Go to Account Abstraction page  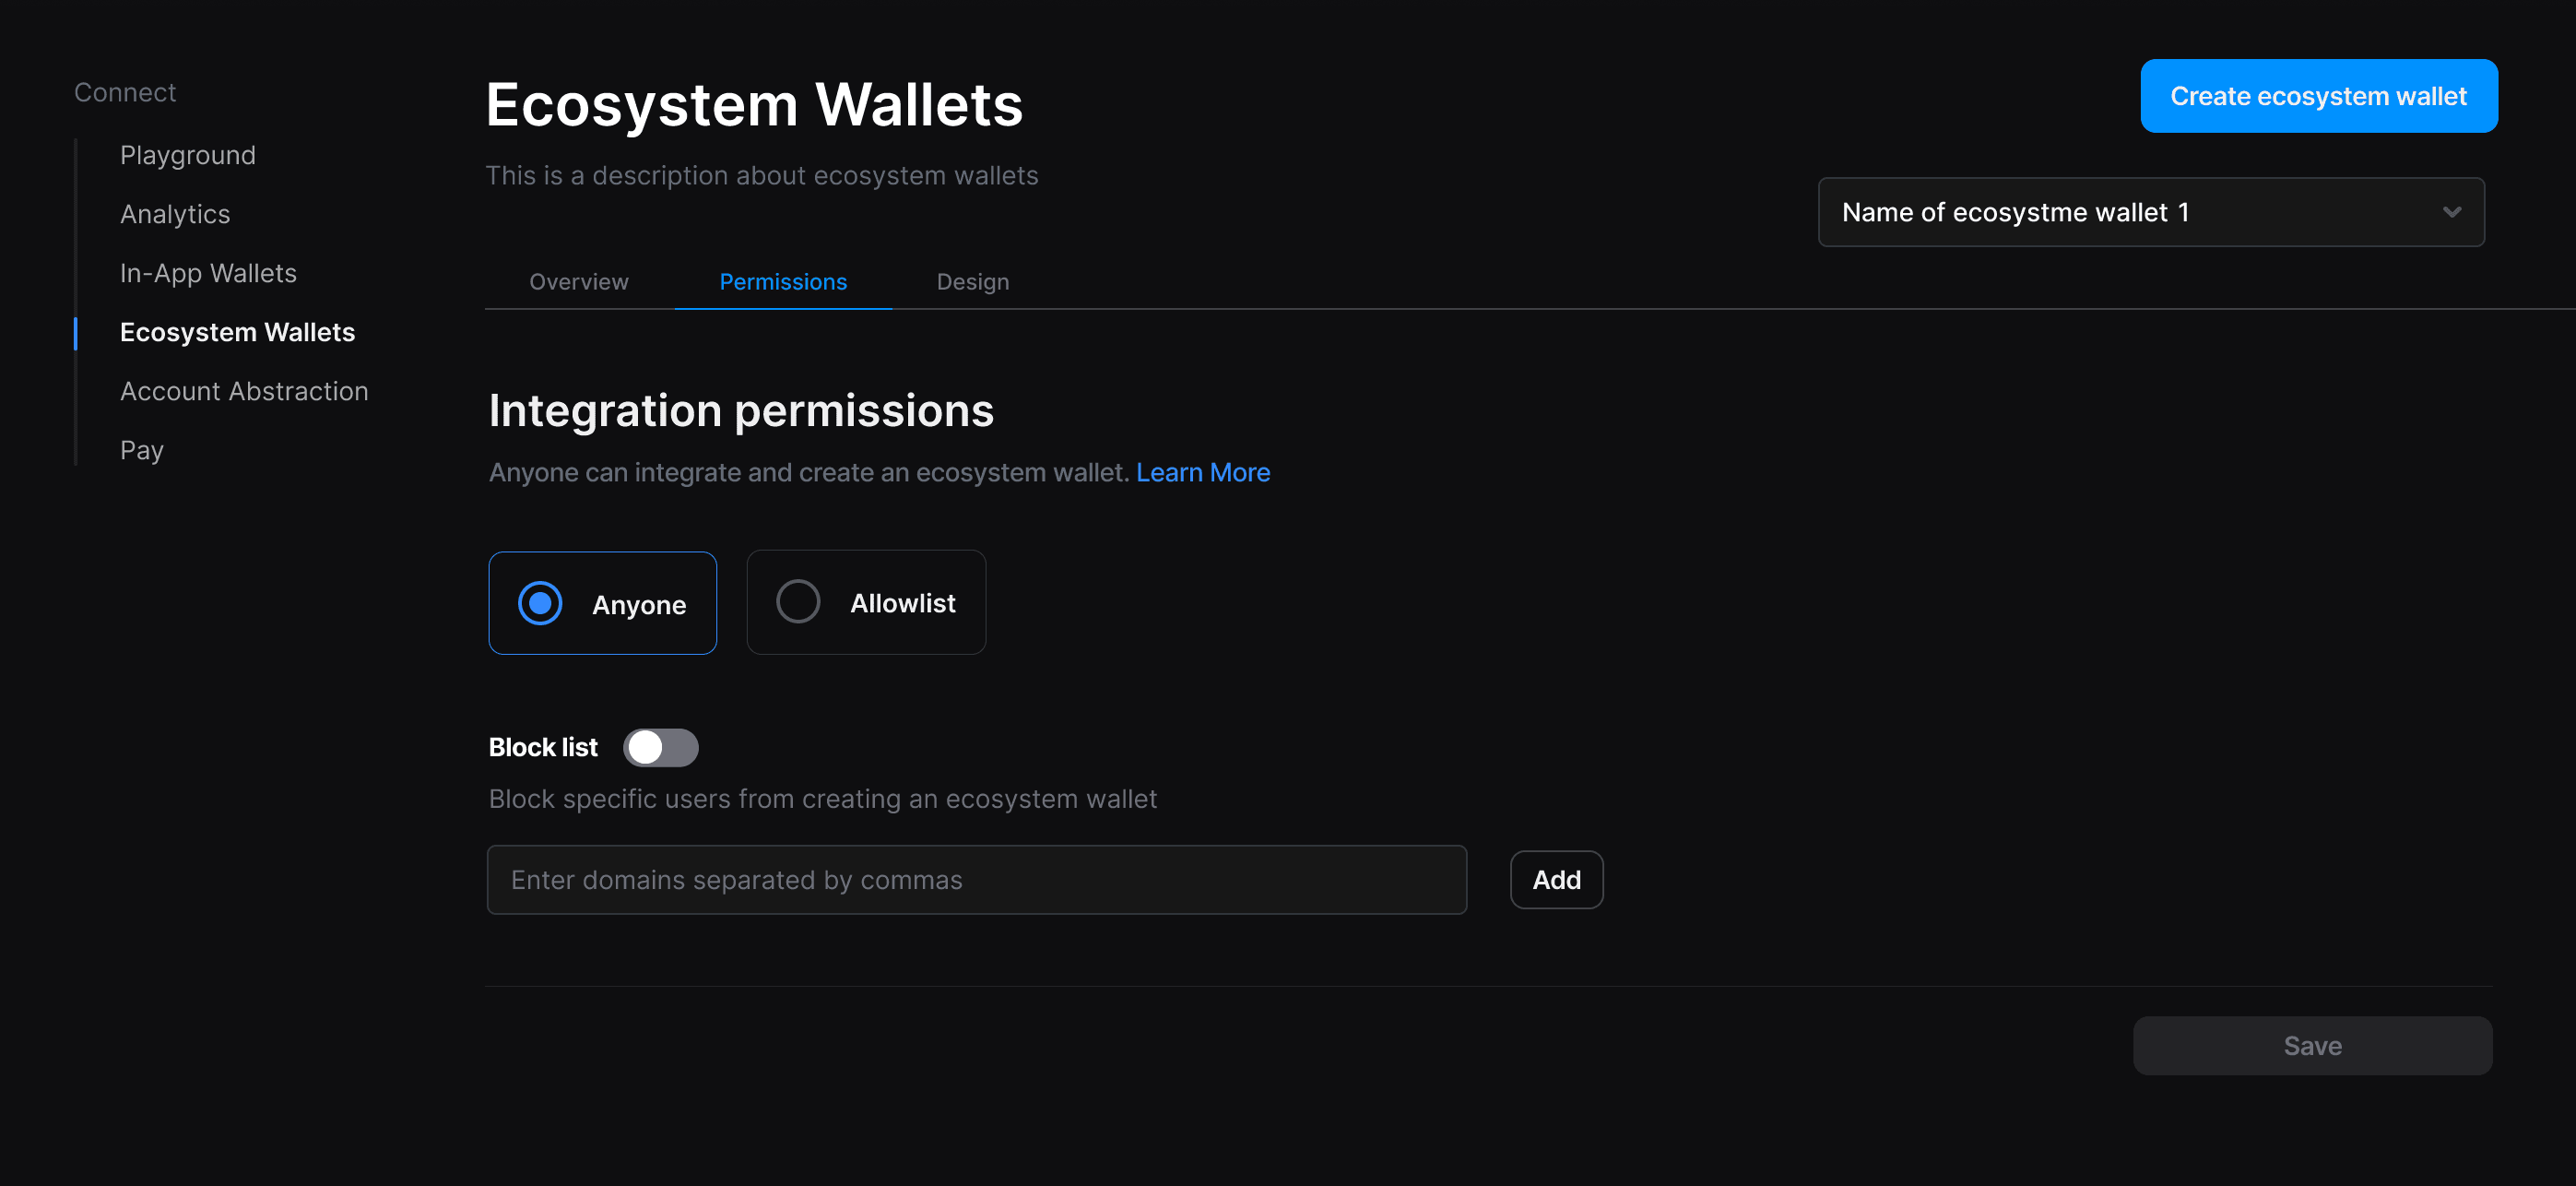(x=244, y=391)
